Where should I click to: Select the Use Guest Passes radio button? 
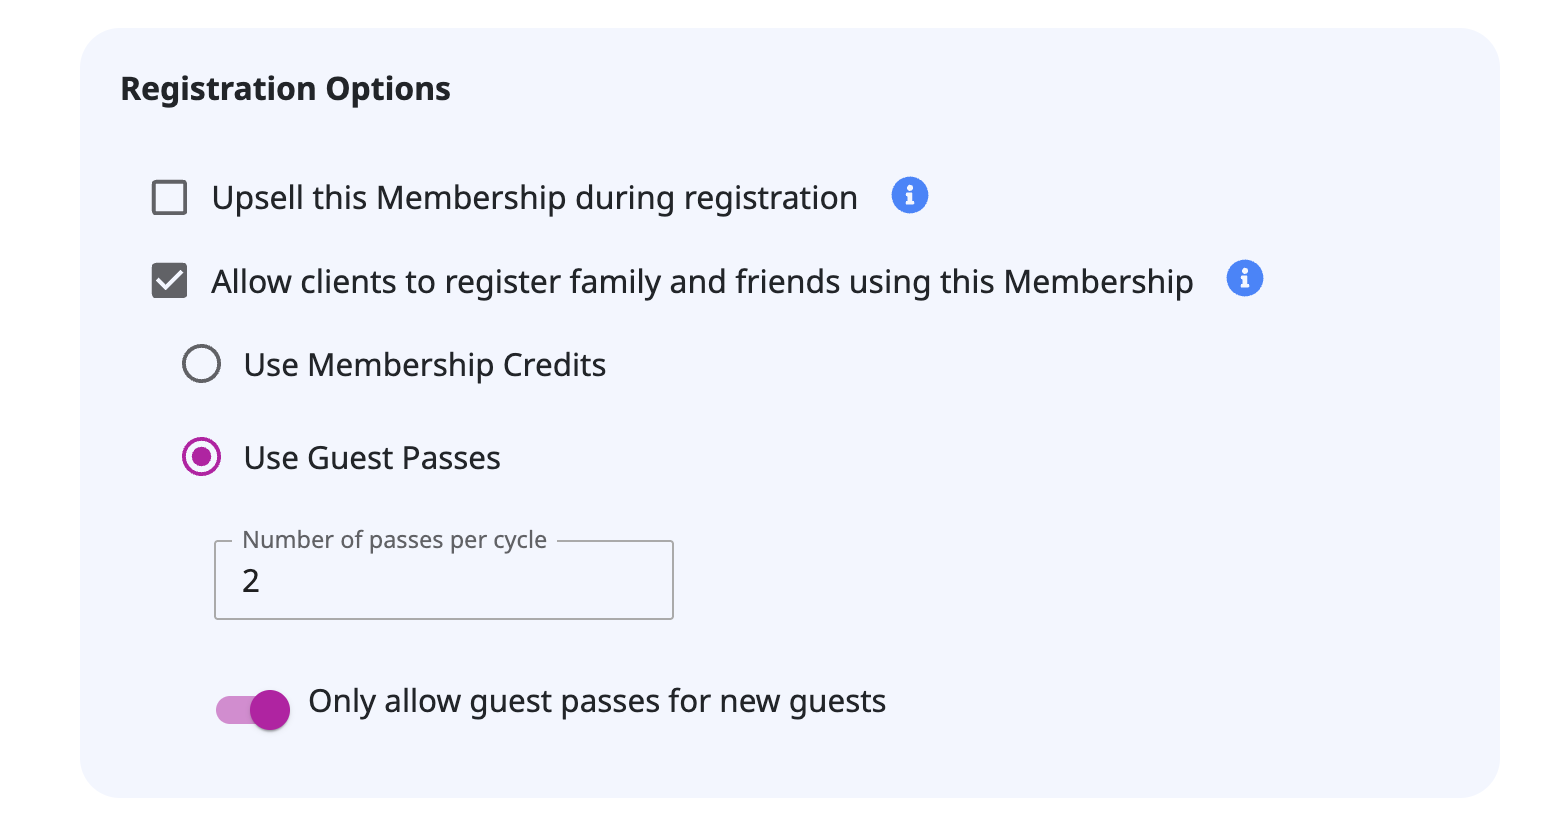(201, 457)
